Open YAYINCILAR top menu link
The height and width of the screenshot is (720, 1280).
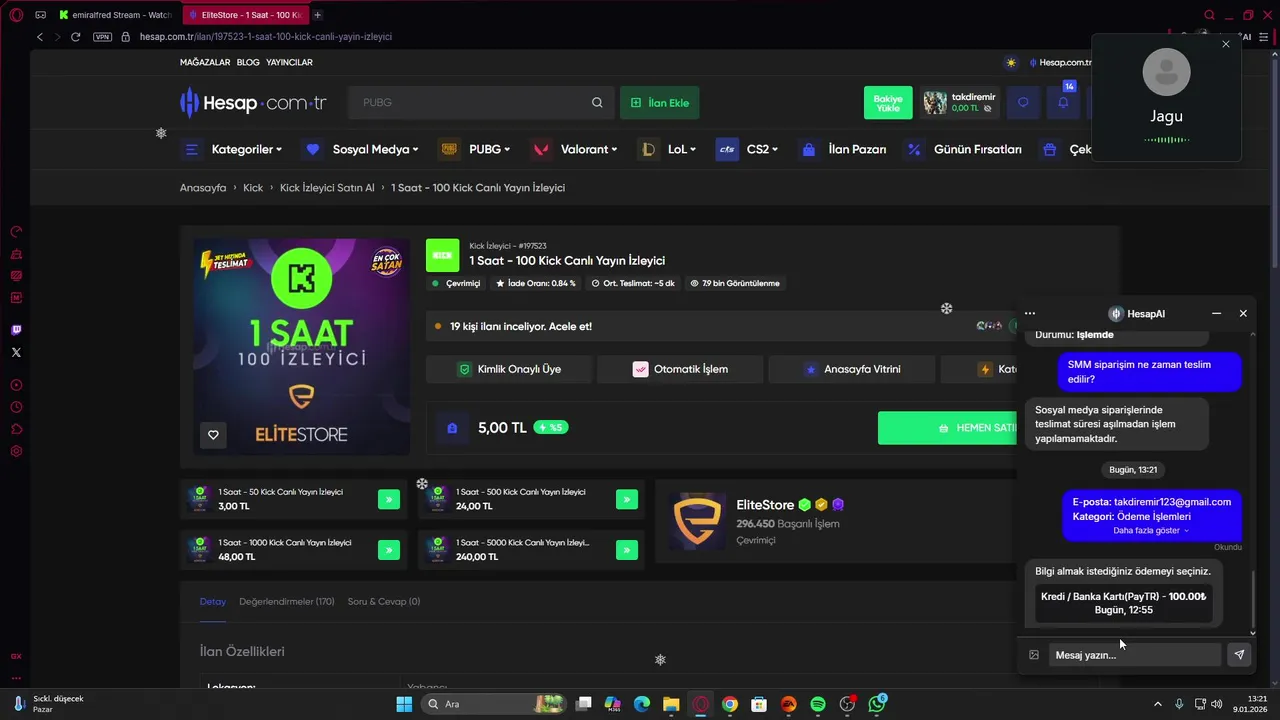click(x=289, y=62)
